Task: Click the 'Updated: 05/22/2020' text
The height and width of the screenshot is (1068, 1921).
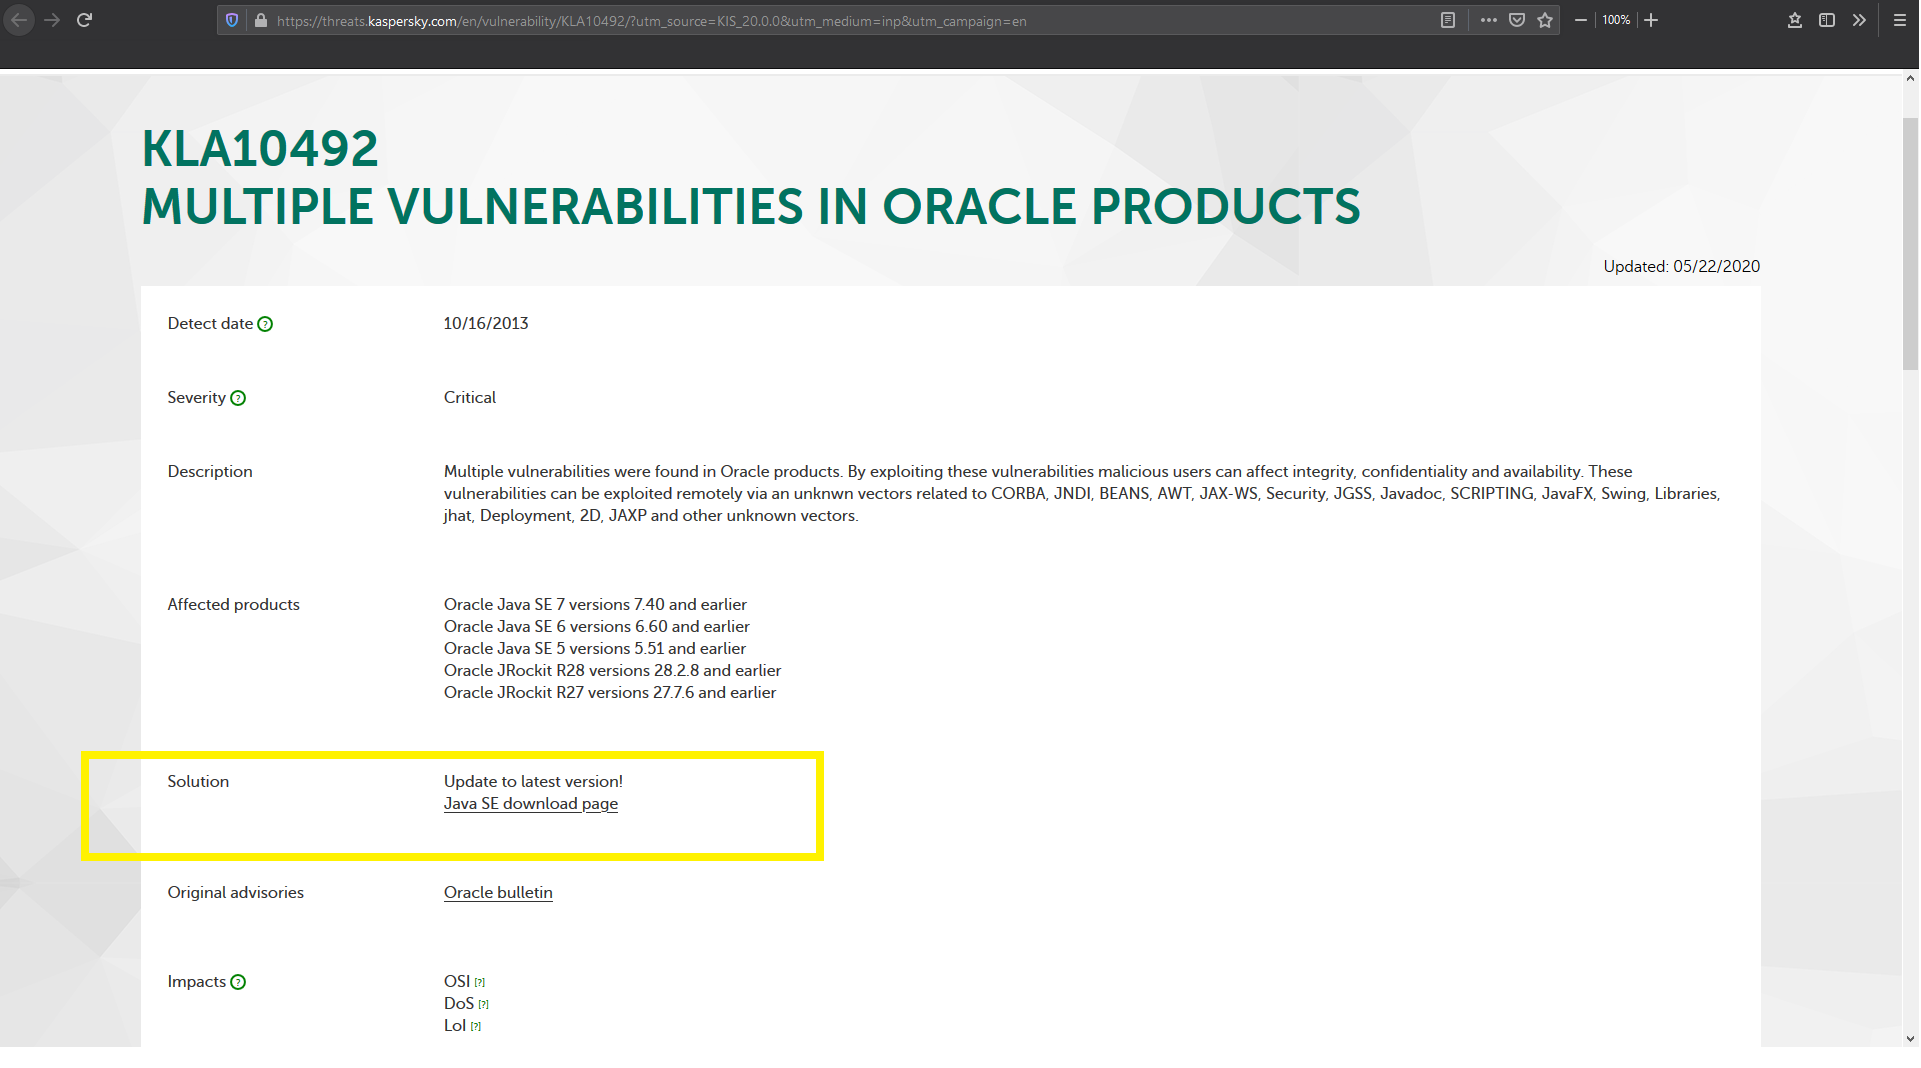Action: pyautogui.click(x=1682, y=266)
